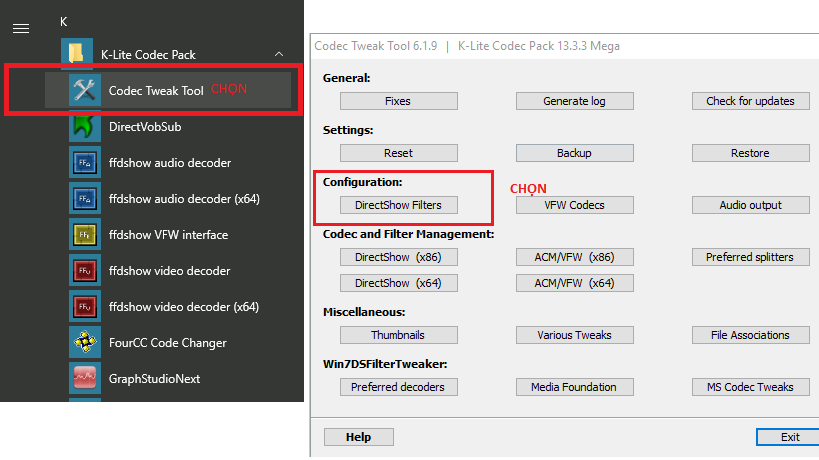Open ffdshow audio decoder (x64) entry
The height and width of the screenshot is (460, 819).
click(184, 199)
